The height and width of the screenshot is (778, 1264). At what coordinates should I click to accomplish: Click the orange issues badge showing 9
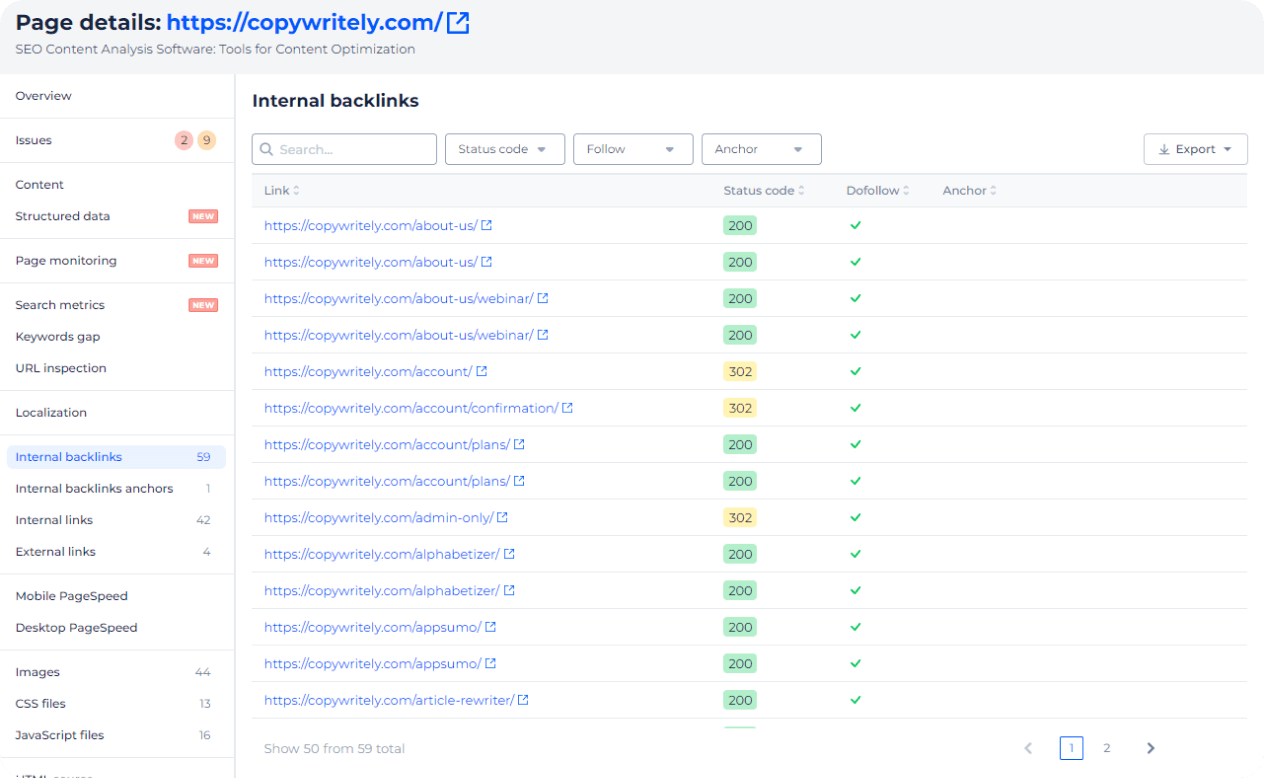(x=206, y=140)
